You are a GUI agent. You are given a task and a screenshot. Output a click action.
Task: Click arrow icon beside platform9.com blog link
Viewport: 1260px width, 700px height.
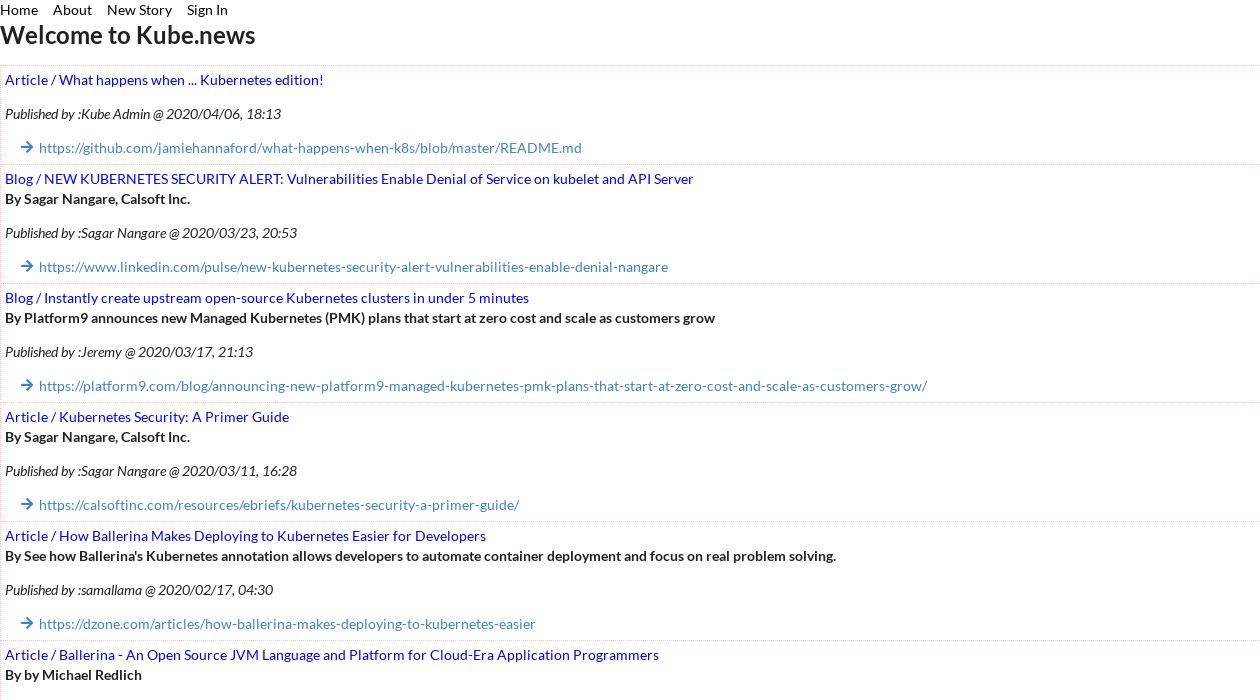click(x=27, y=386)
